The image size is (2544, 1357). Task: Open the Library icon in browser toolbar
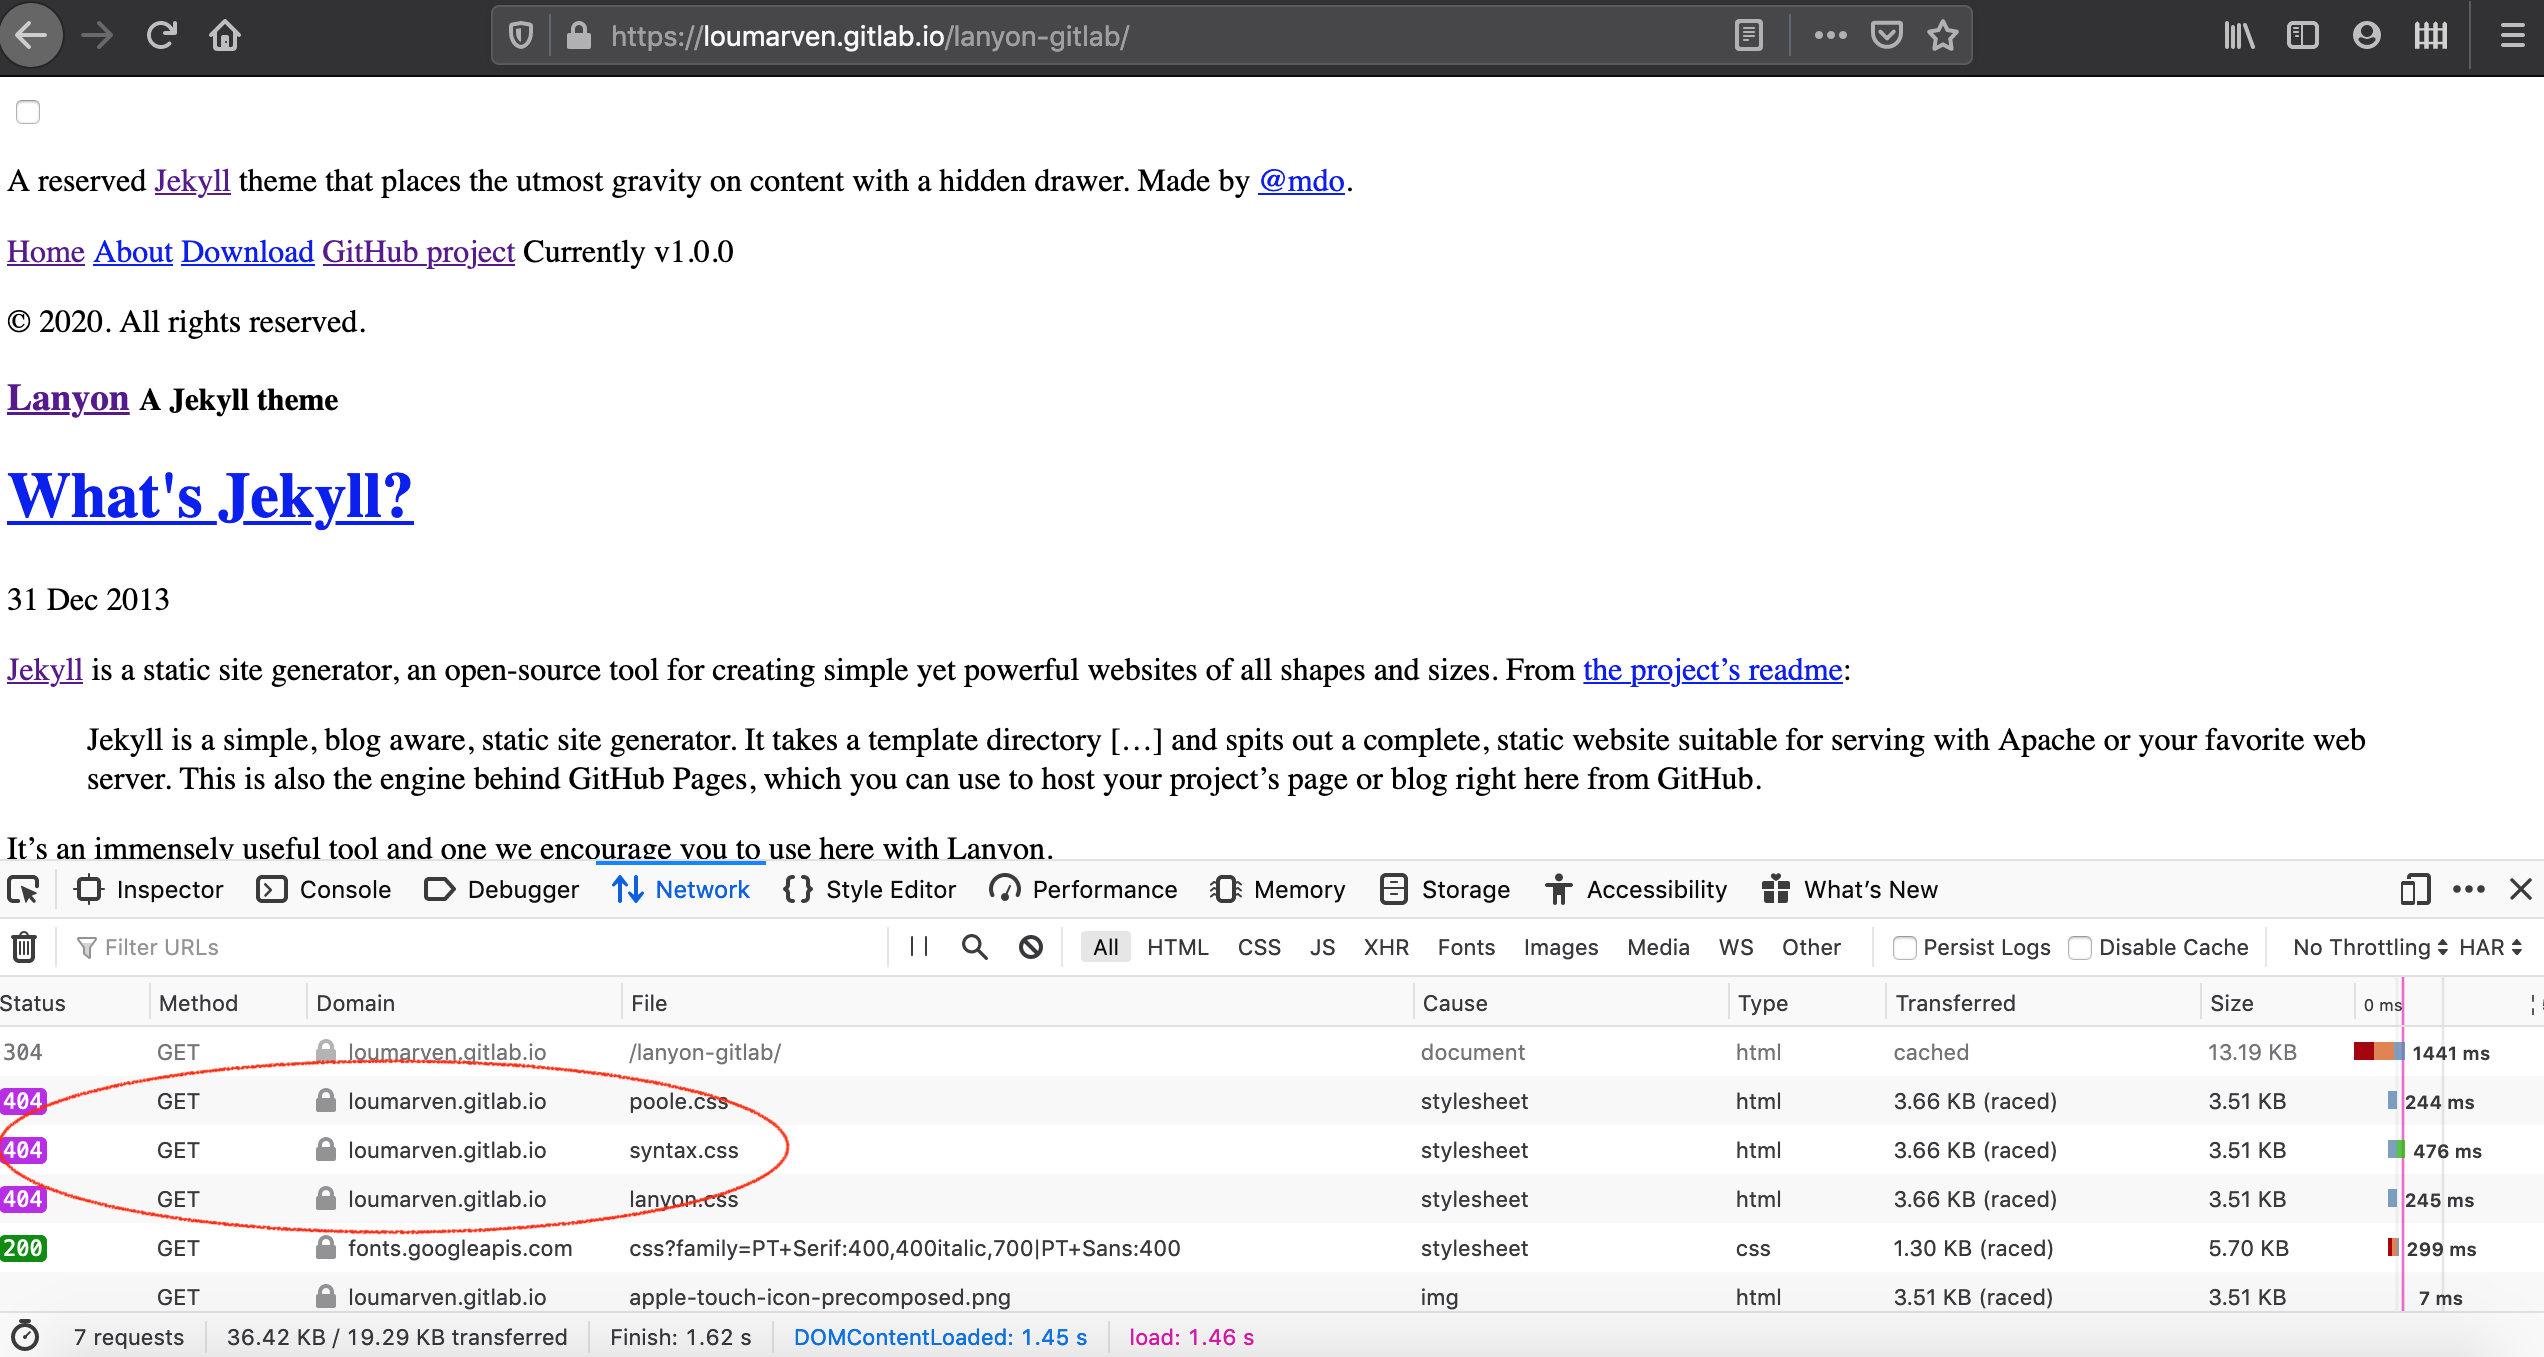click(x=2238, y=36)
